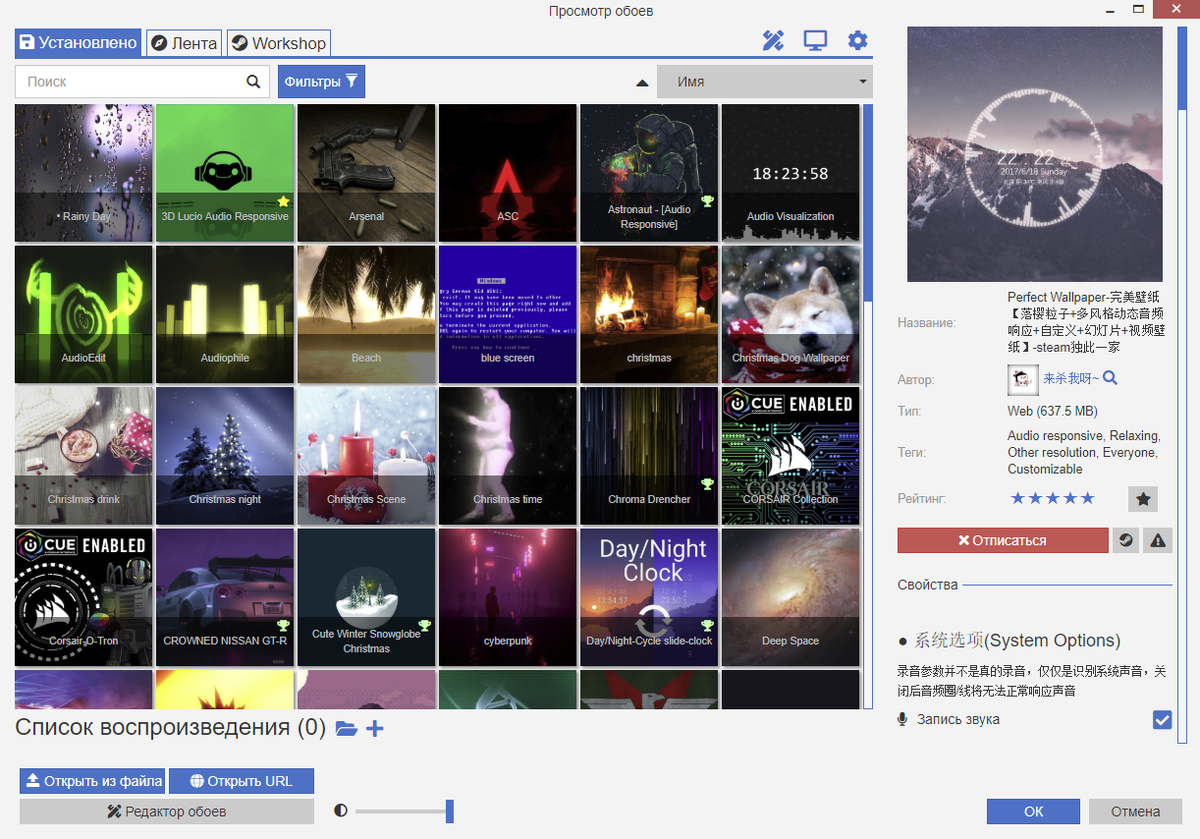This screenshot has width=1200, height=839.
Task: Confirm with the OK button
Action: coord(1033,811)
